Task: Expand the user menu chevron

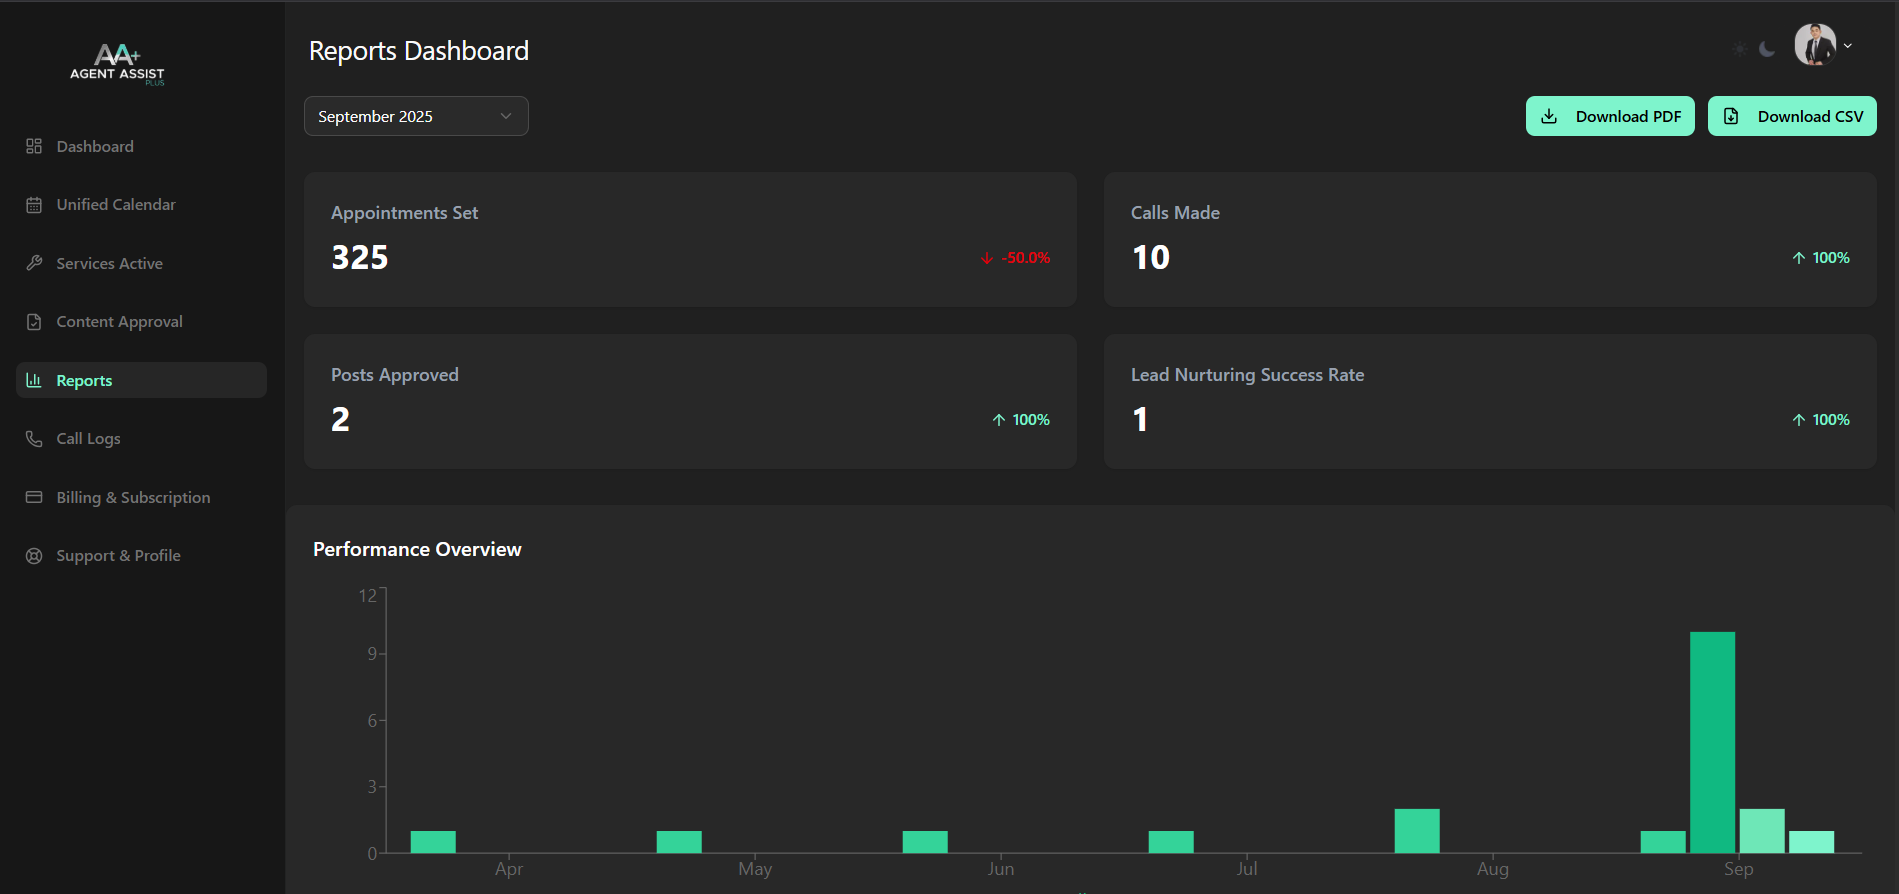Action: (1848, 46)
